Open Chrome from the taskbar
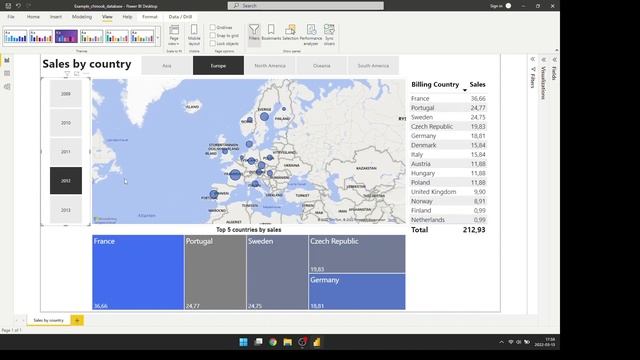Screen dimensions: 640x360 click(x=273, y=342)
